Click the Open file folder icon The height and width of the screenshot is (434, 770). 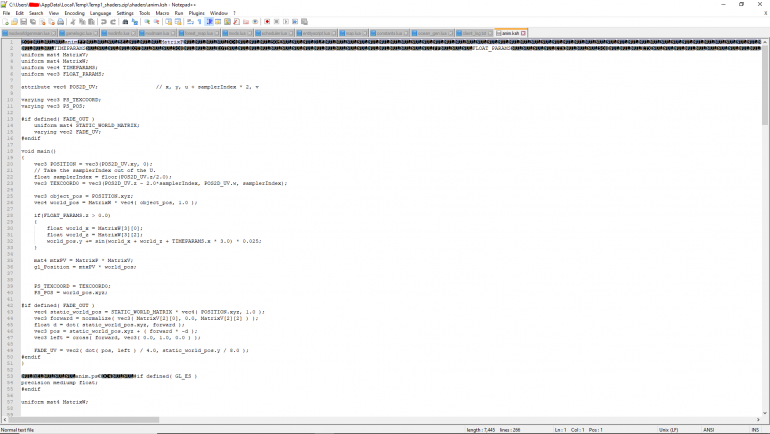[14, 22]
